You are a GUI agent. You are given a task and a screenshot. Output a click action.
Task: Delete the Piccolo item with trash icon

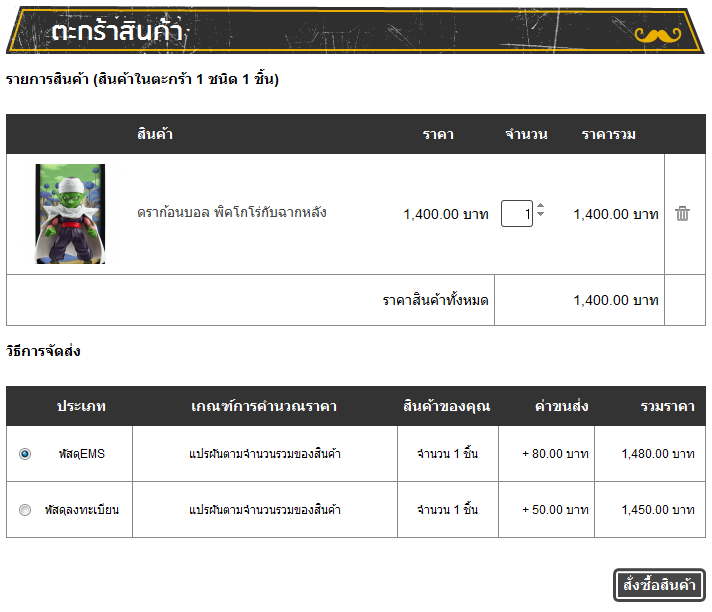pos(682,213)
